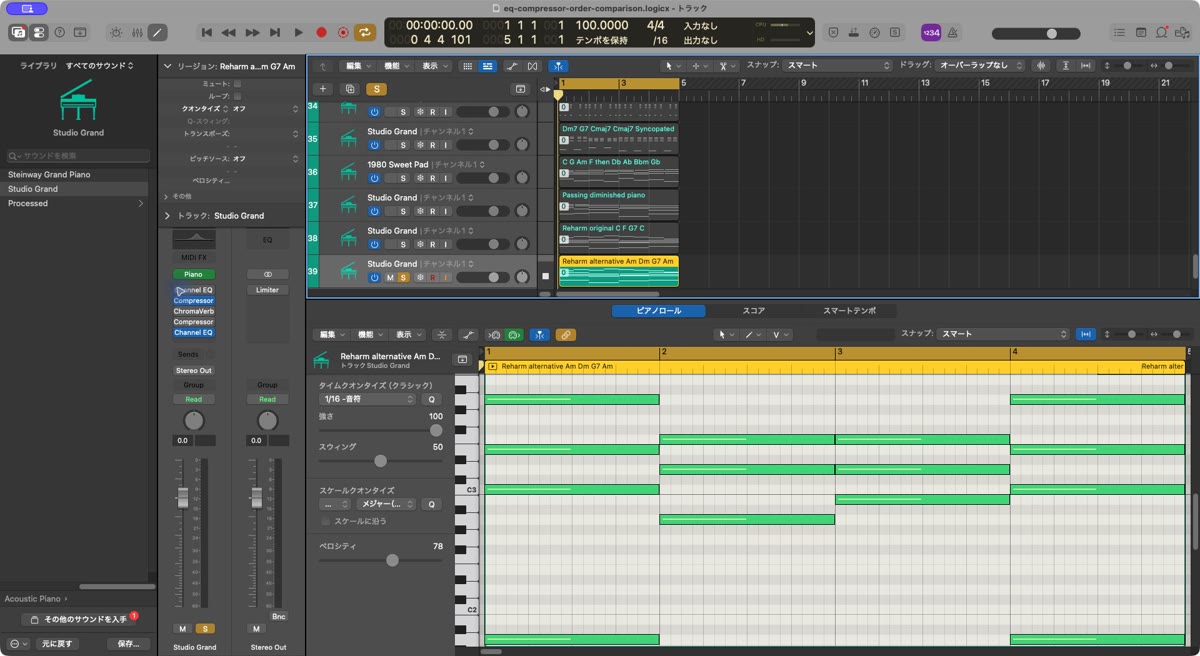Tick the スケールに沿う checkbox
Viewport: 1200px width, 656px height.
pos(325,521)
